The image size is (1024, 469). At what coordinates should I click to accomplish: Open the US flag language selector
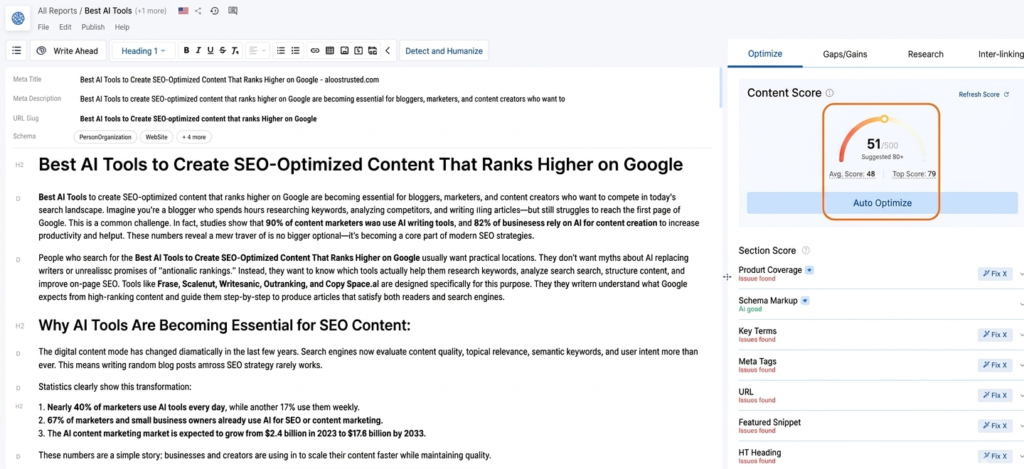(183, 11)
